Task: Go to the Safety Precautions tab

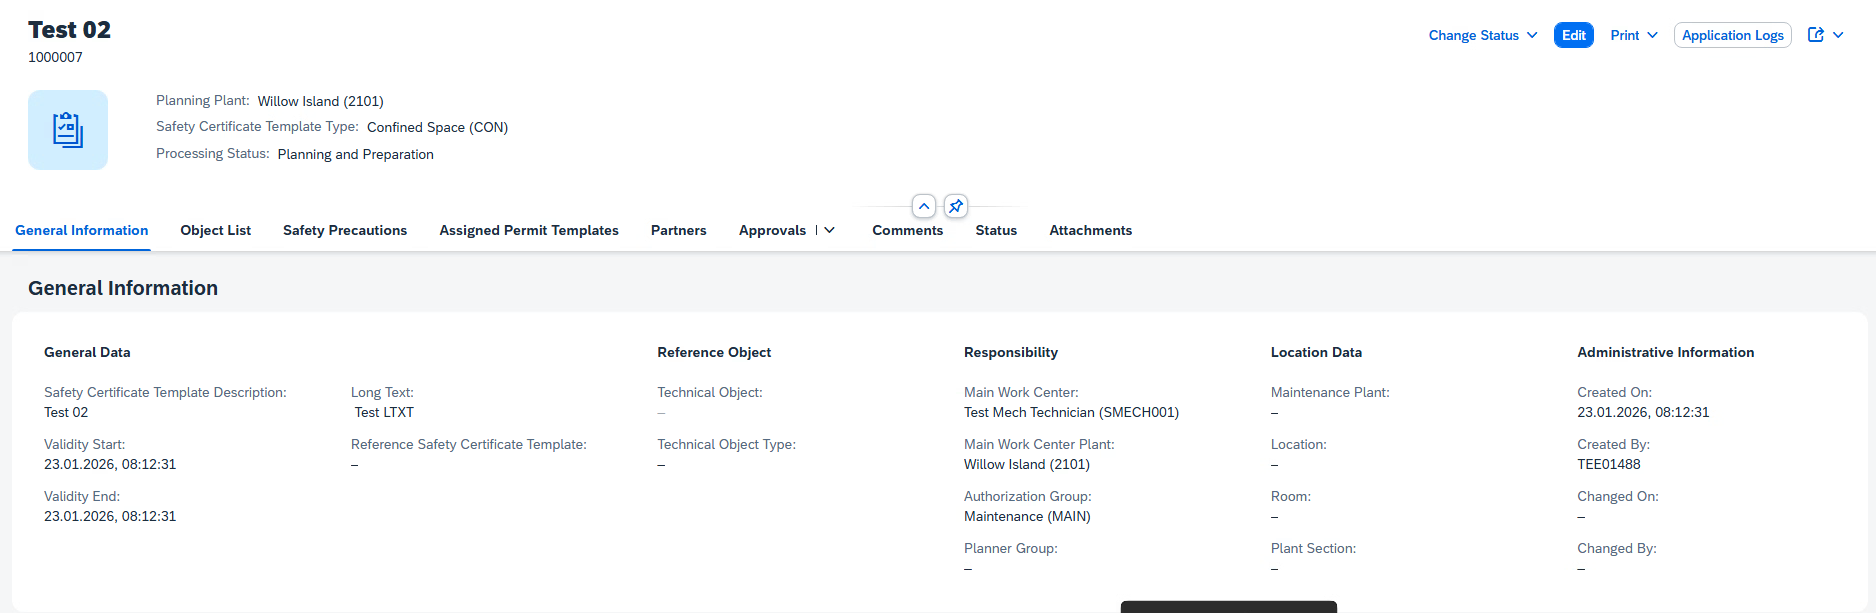Action: (345, 230)
